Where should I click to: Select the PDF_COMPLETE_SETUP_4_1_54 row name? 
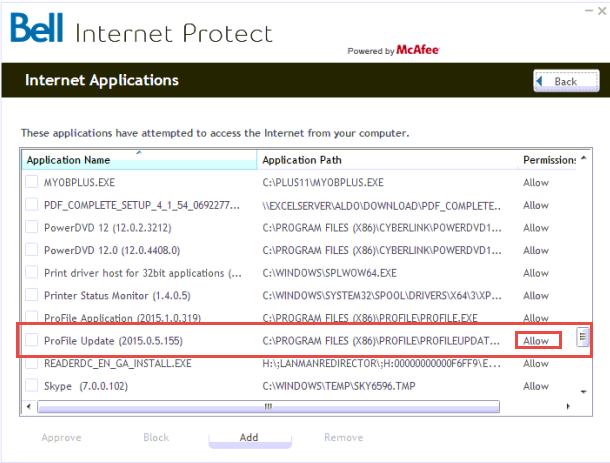(x=142, y=205)
